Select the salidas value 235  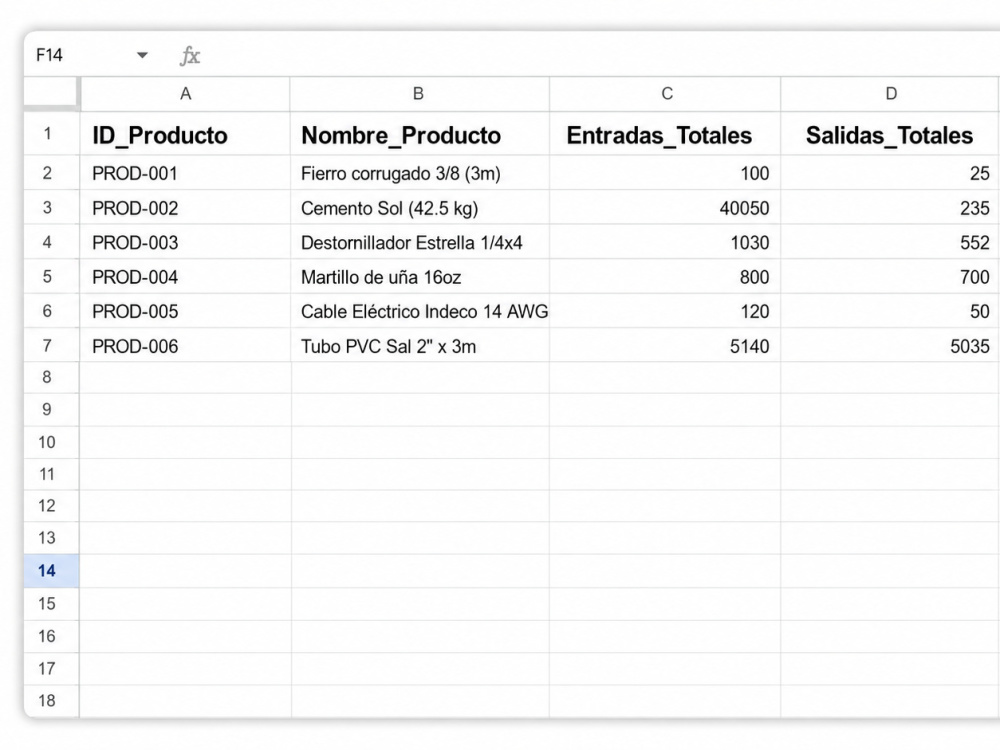[x=890, y=207]
